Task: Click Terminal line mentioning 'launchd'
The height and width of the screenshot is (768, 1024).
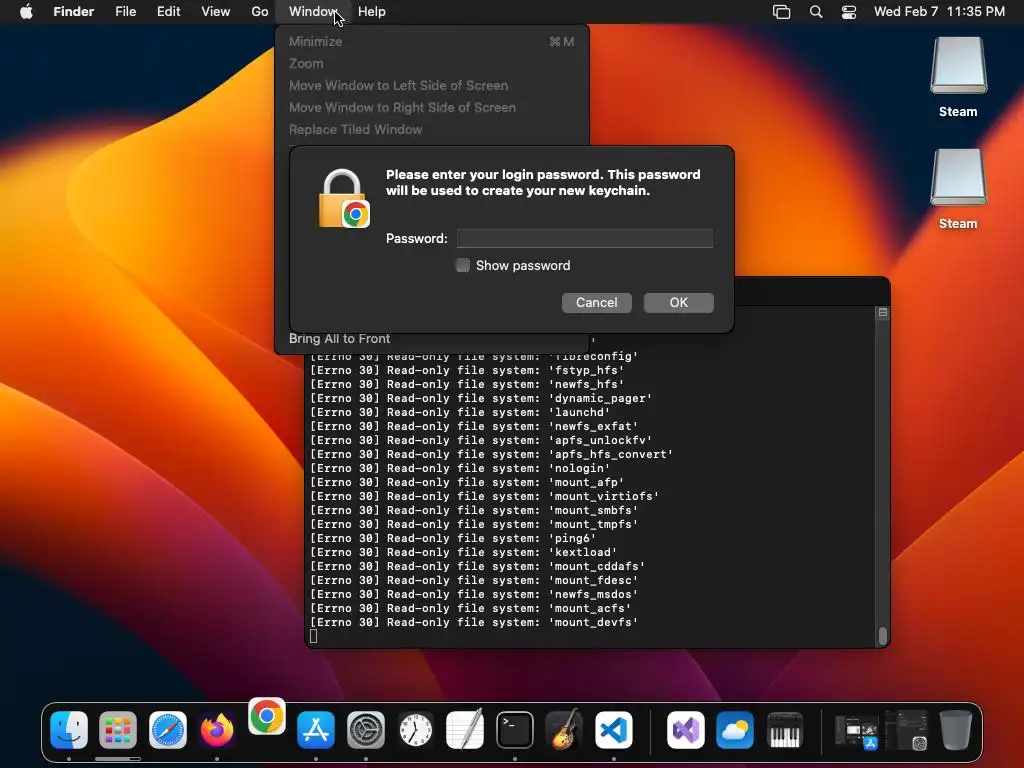Action: pyautogui.click(x=460, y=412)
